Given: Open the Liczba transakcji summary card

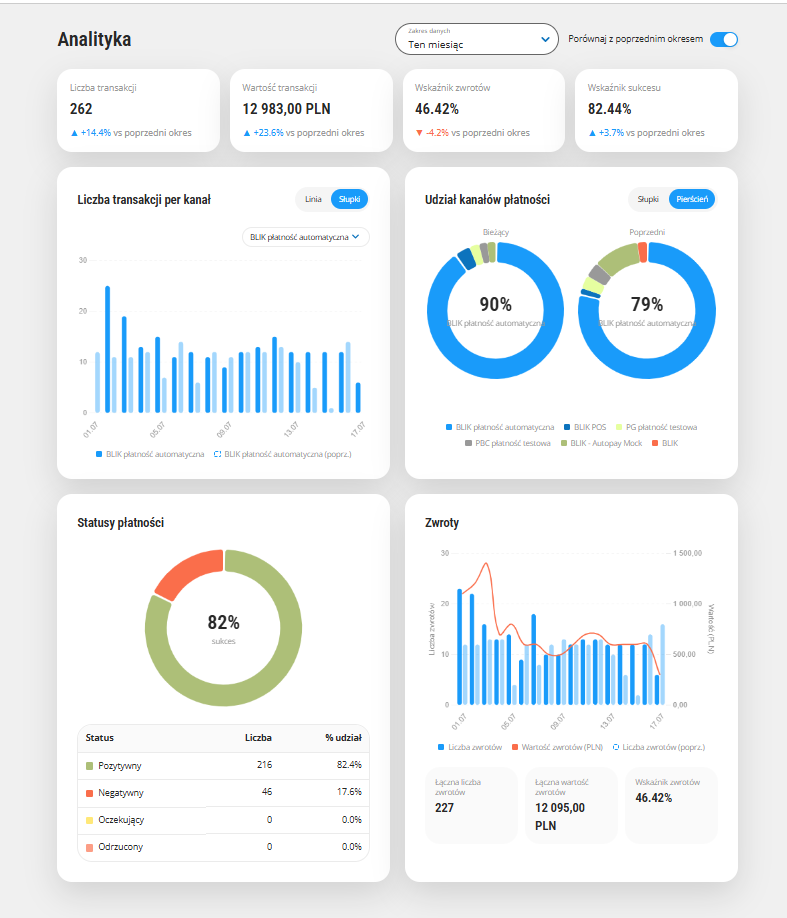Looking at the screenshot, I should 138,111.
